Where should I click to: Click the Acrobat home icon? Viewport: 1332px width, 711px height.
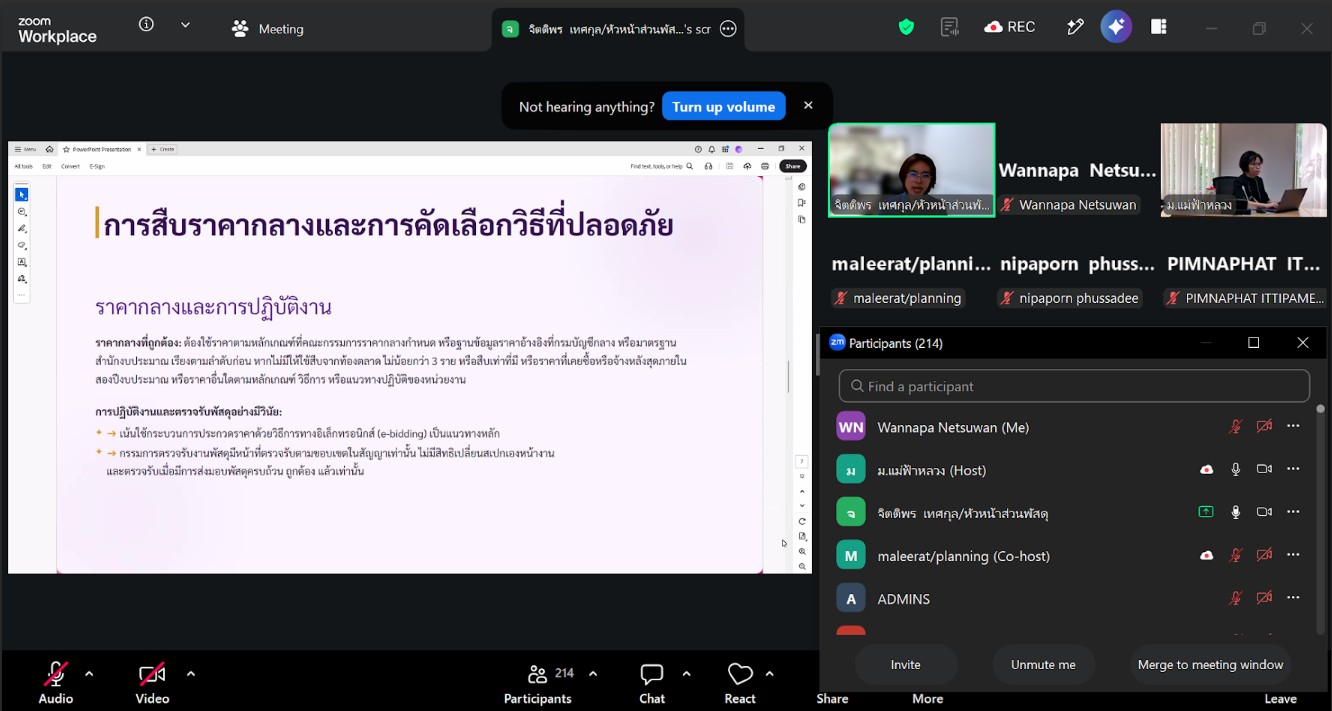coord(50,149)
